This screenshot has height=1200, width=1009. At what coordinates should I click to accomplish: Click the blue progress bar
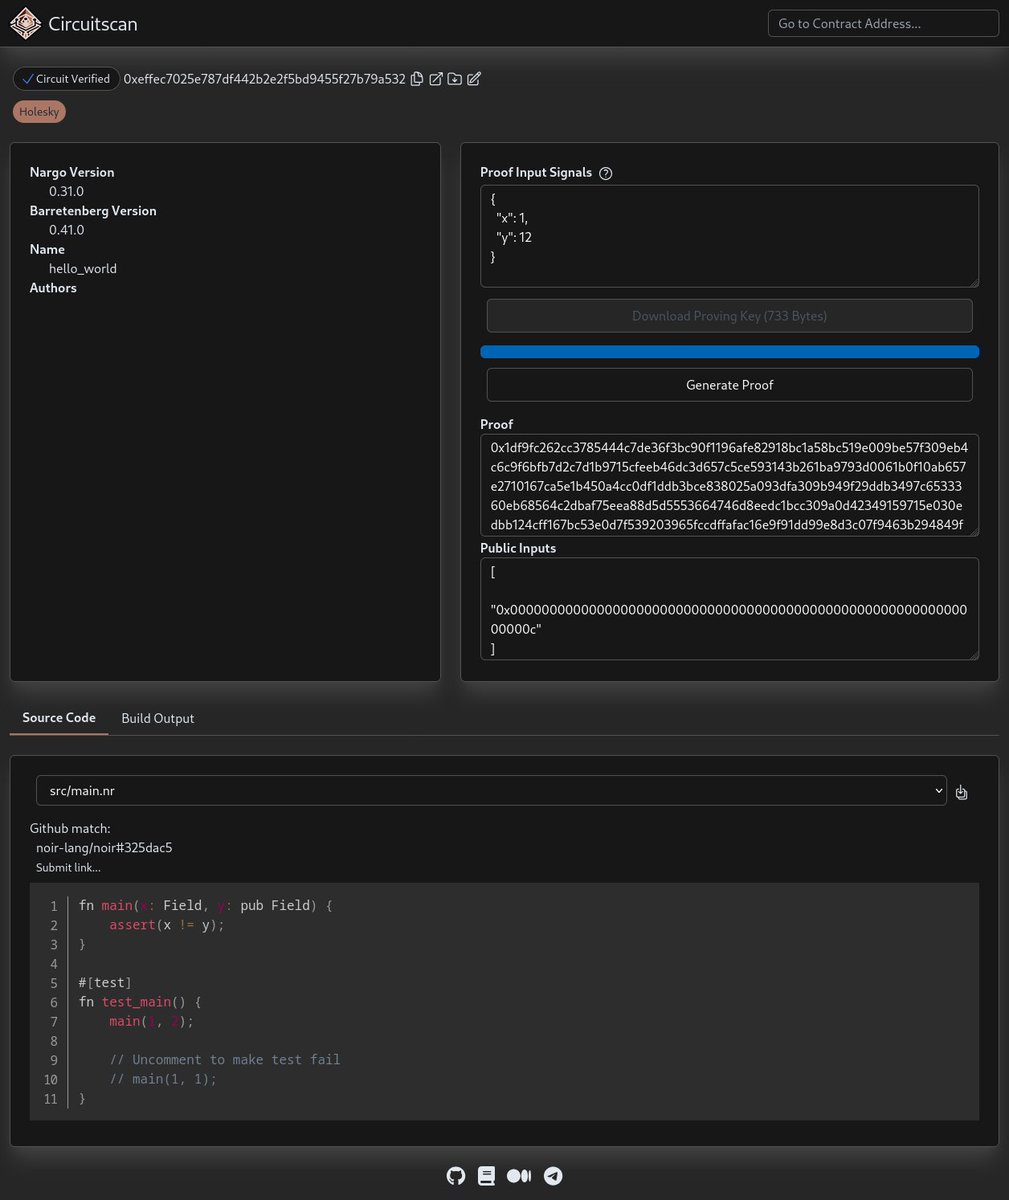pos(729,351)
